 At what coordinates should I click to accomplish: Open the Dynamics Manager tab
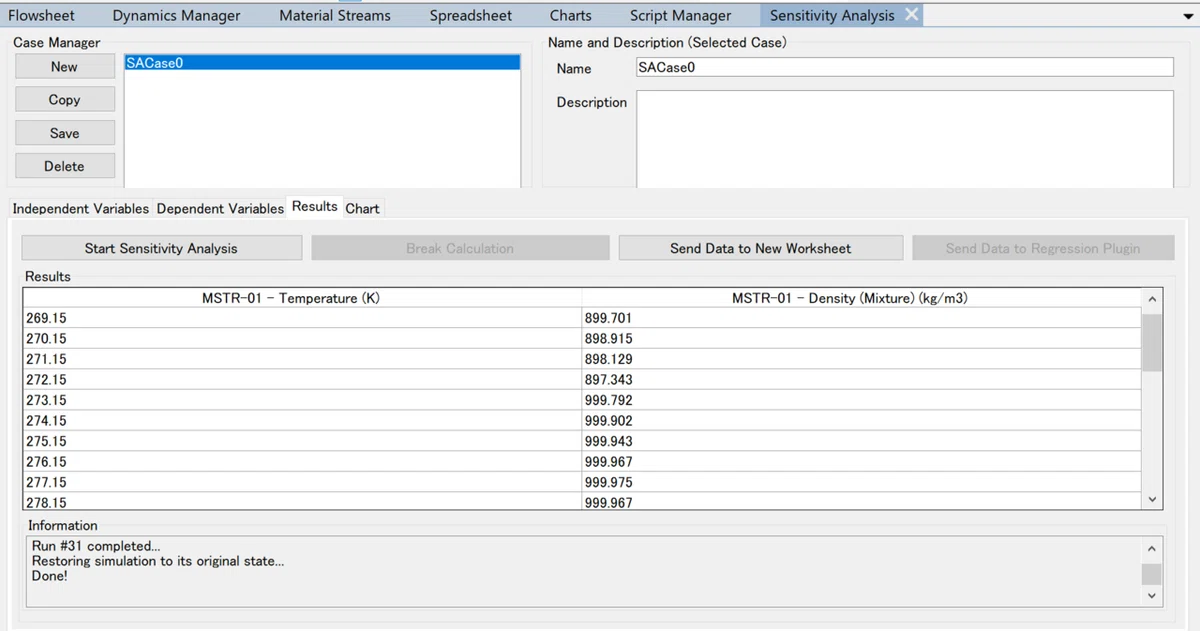click(x=176, y=16)
